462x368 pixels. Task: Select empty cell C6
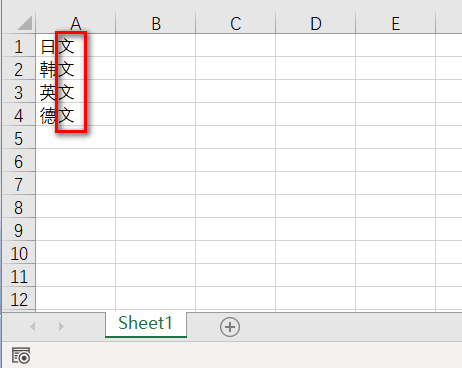click(236, 161)
